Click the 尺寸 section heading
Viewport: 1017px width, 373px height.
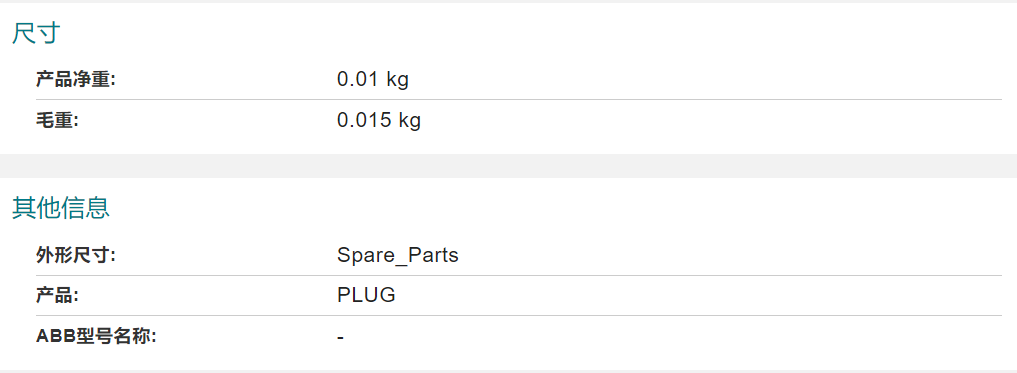click(36, 32)
